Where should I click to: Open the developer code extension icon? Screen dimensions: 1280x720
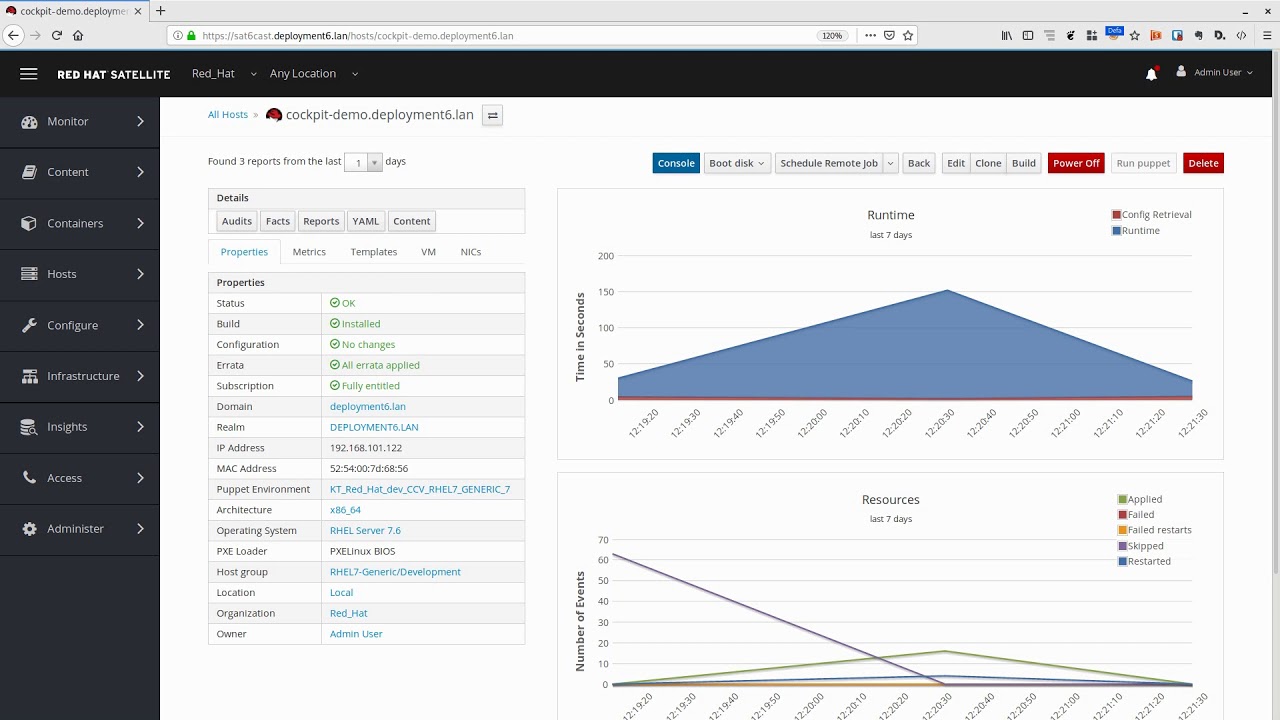[x=1241, y=35]
